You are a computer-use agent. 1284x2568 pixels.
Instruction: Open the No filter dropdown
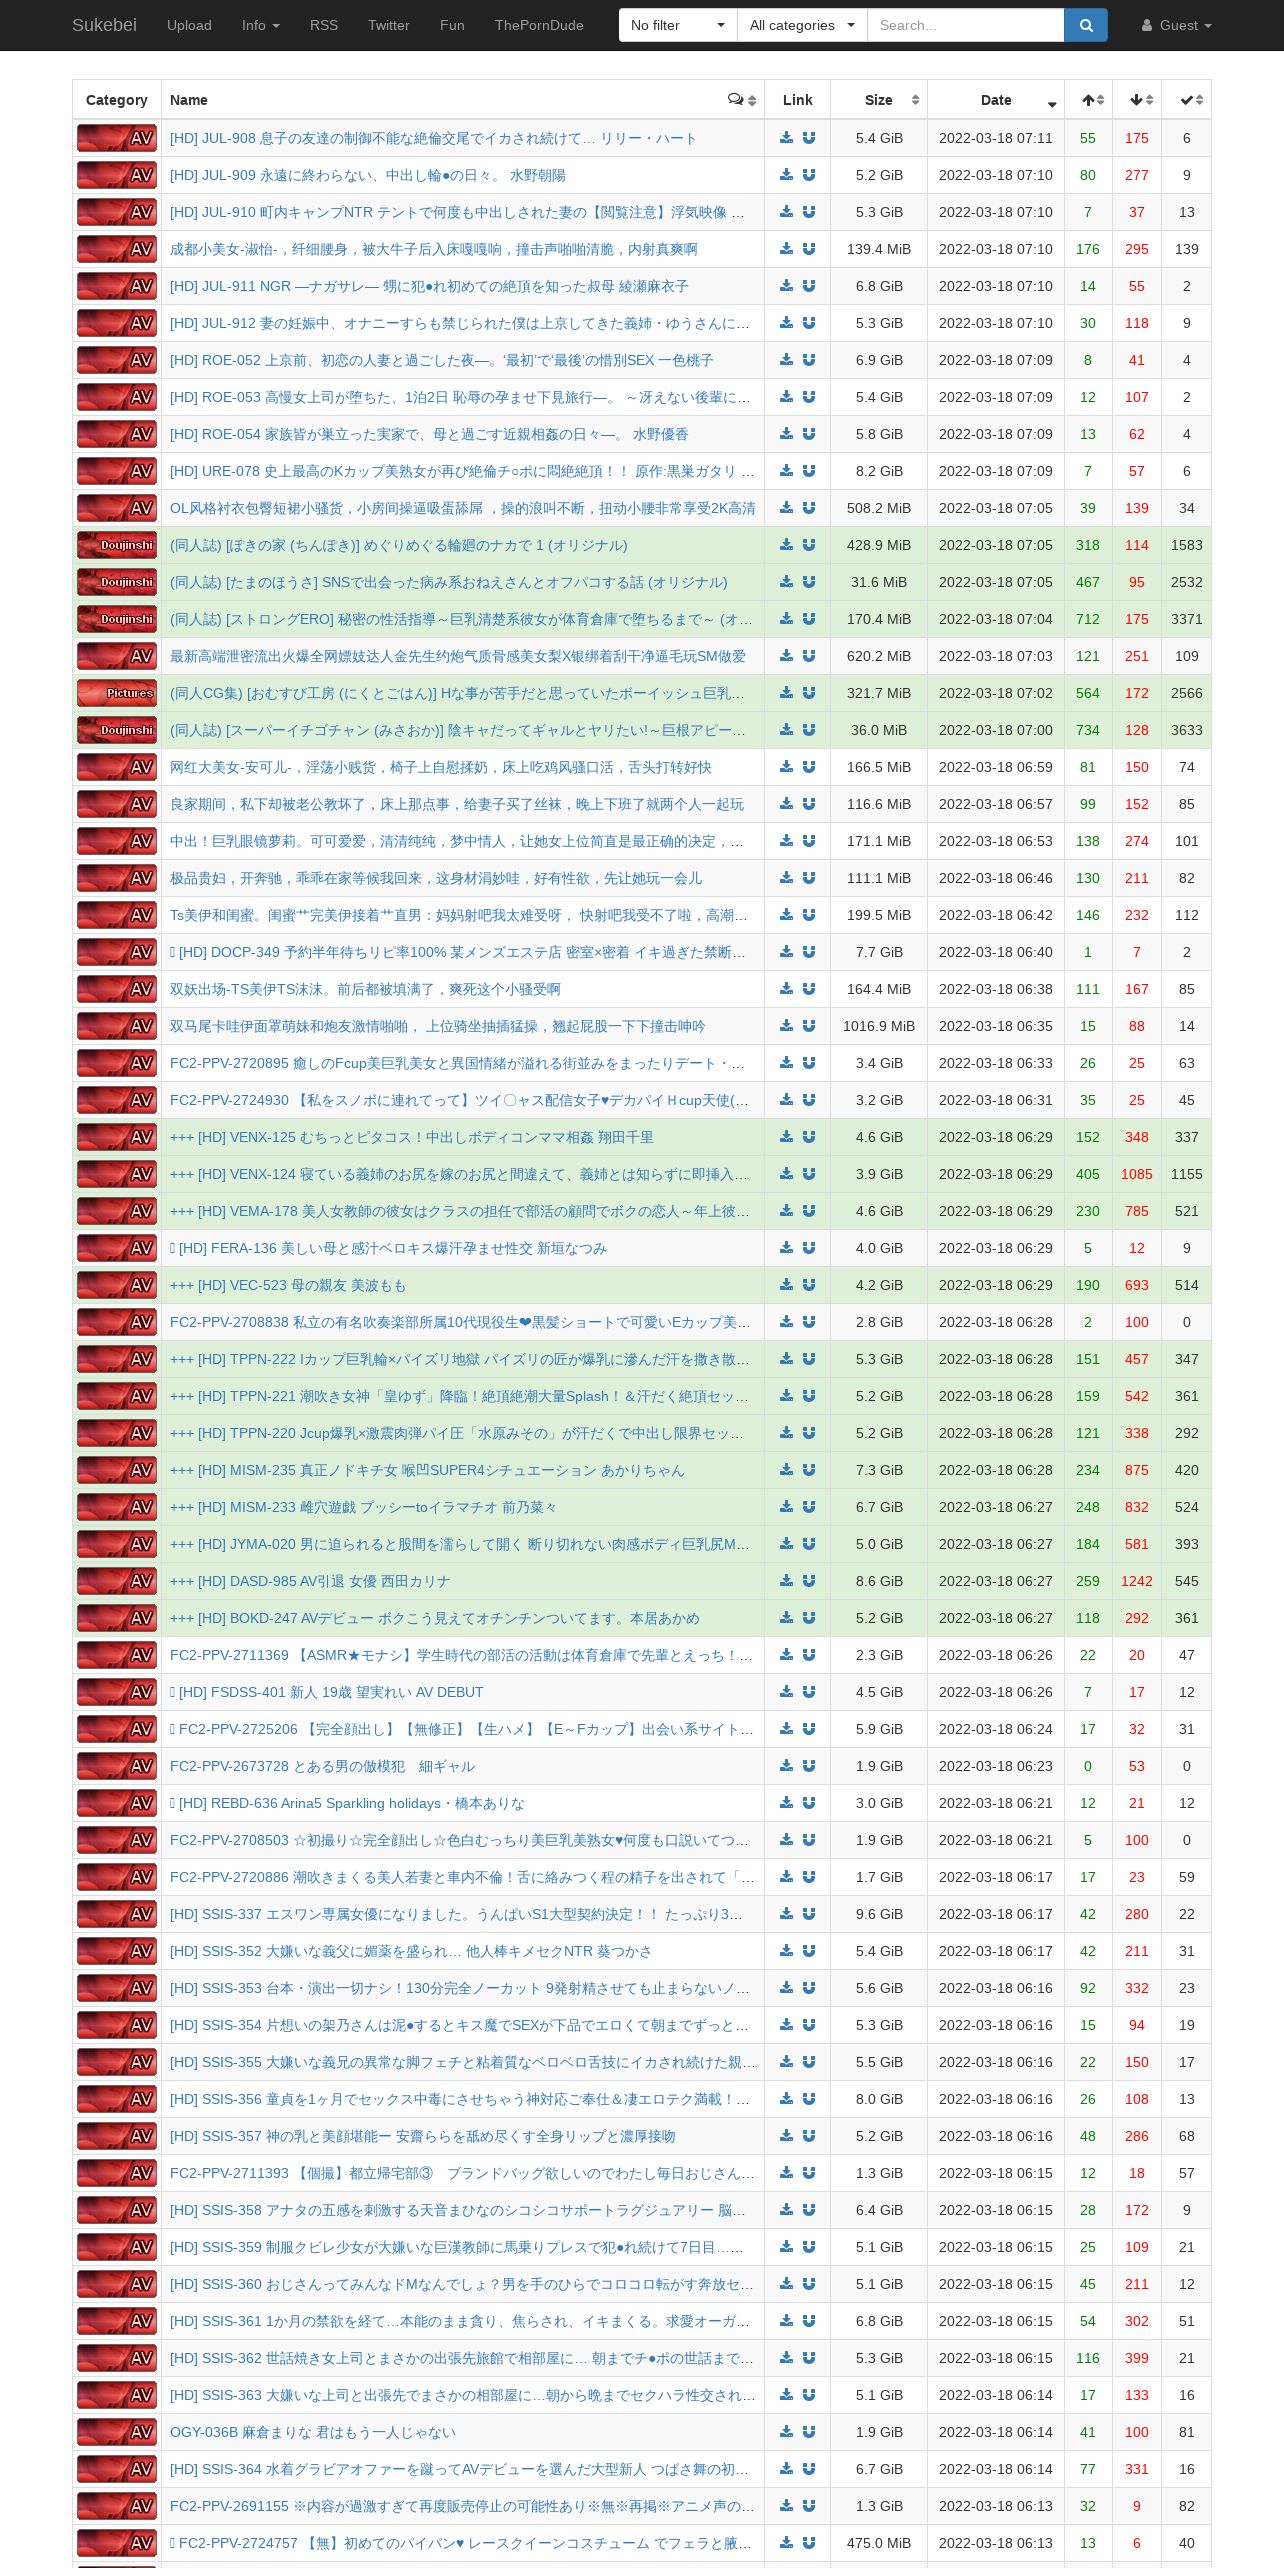click(678, 25)
